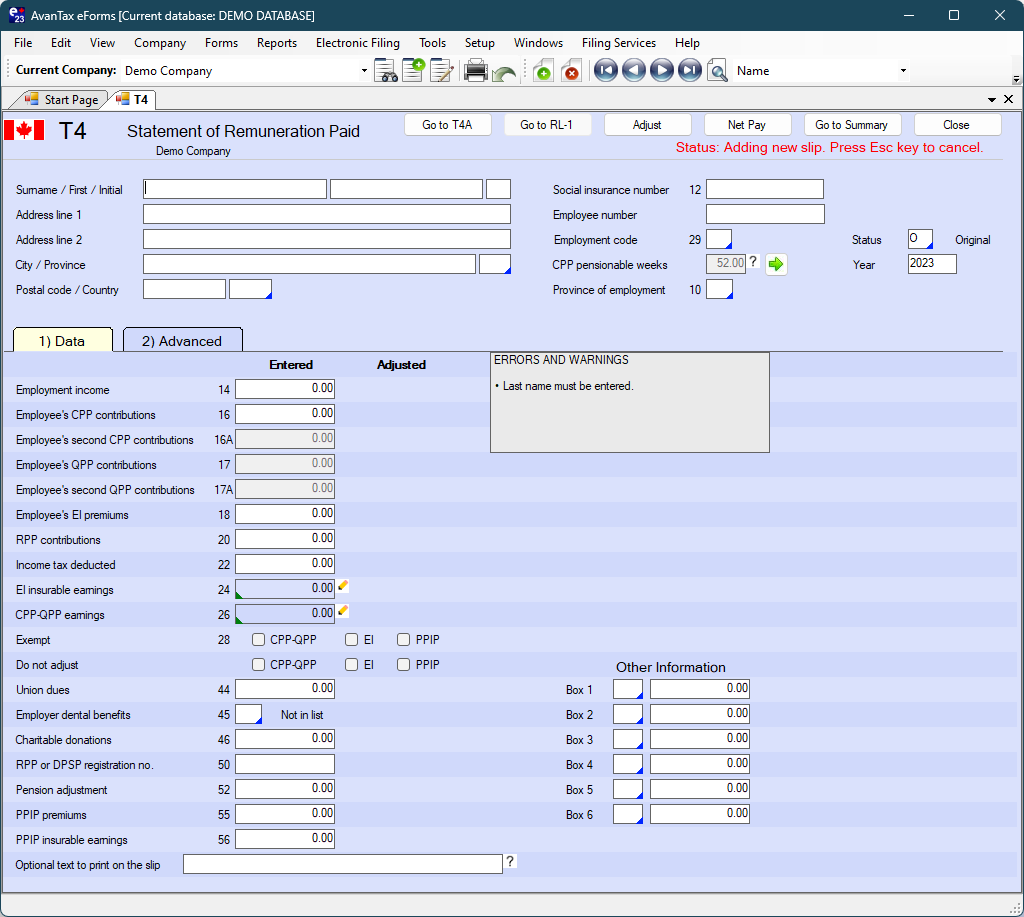Check the Exempt CPP-QPP checkbox
1024x917 pixels.
coord(259,640)
